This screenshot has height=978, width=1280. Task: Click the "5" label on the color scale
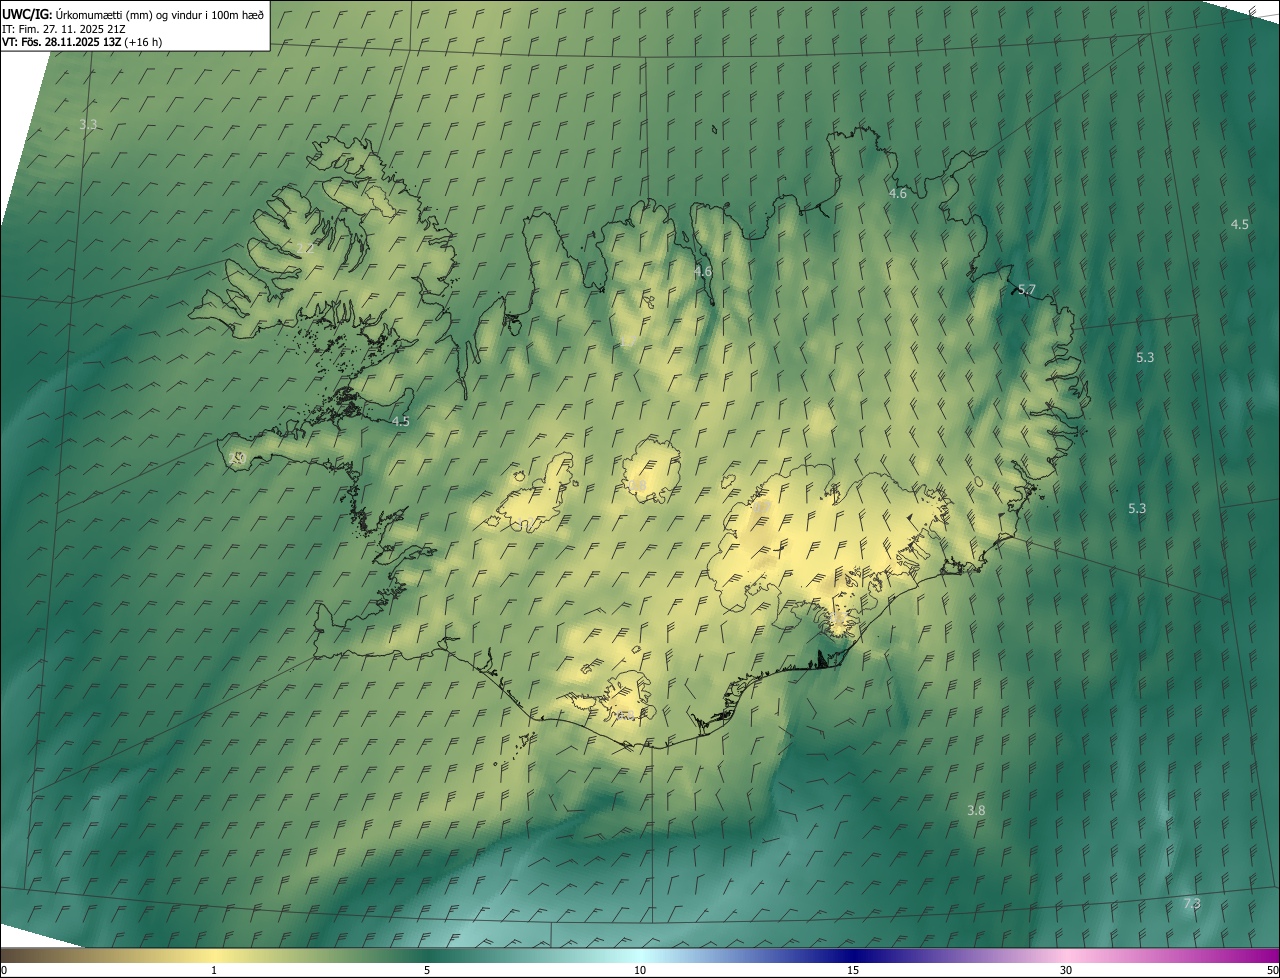pos(427,970)
